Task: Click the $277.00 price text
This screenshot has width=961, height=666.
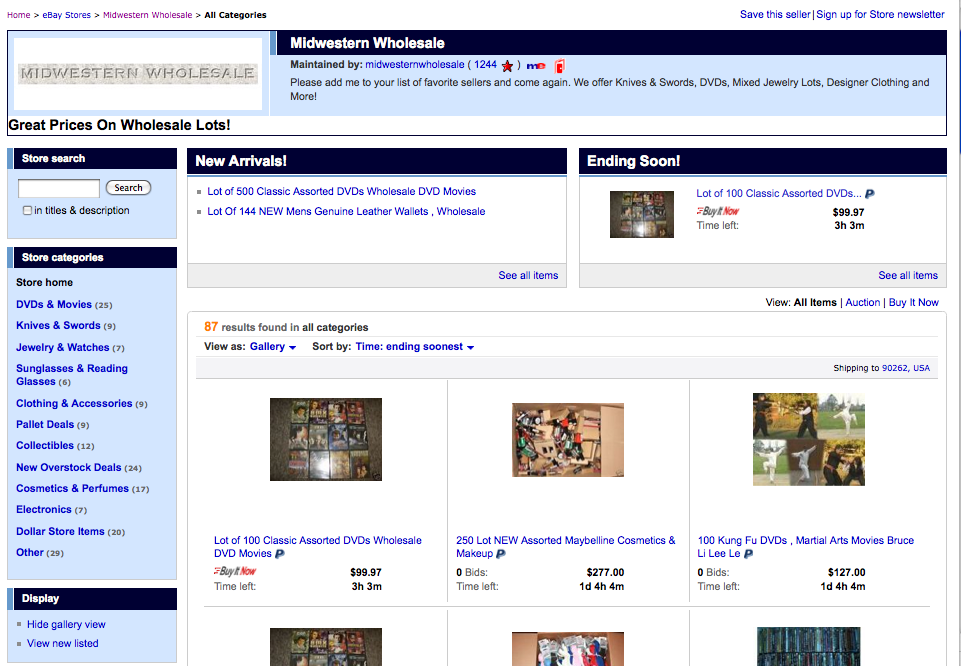Action: 605,572
